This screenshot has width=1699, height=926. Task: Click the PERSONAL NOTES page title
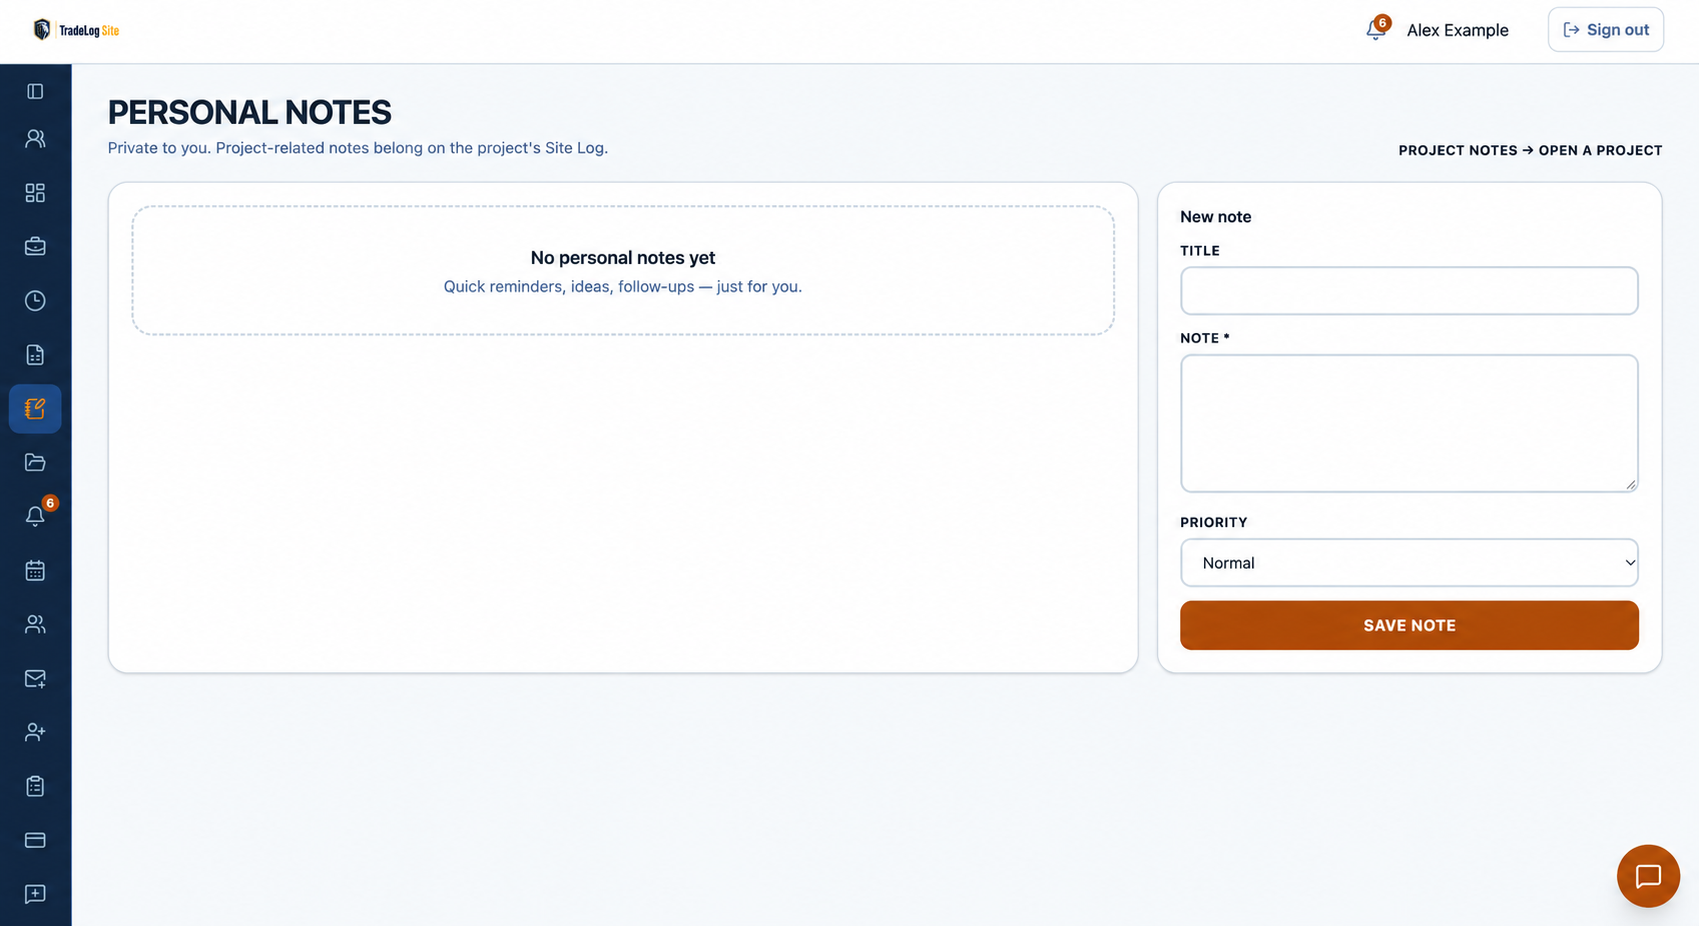[249, 112]
